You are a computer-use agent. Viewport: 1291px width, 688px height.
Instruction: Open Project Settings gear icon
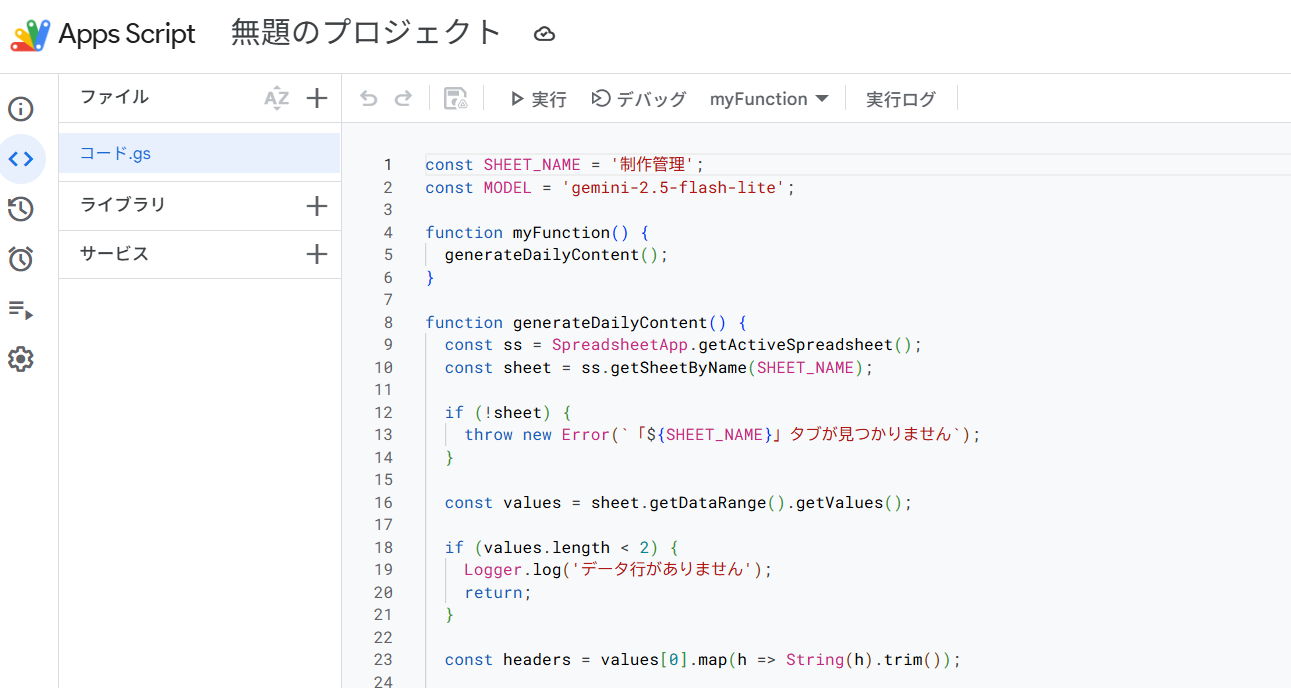[21, 359]
